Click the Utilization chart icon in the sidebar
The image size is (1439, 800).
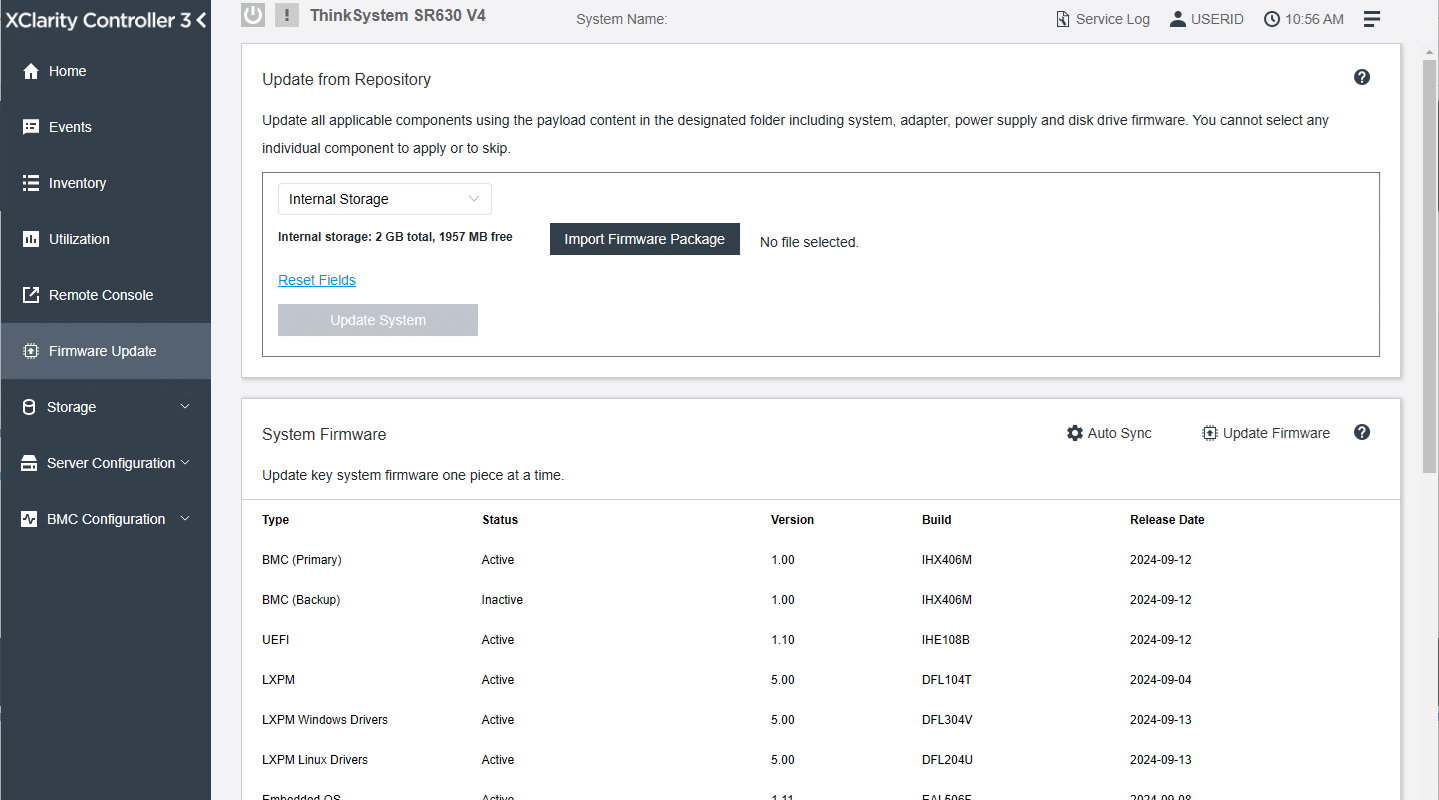(x=31, y=239)
